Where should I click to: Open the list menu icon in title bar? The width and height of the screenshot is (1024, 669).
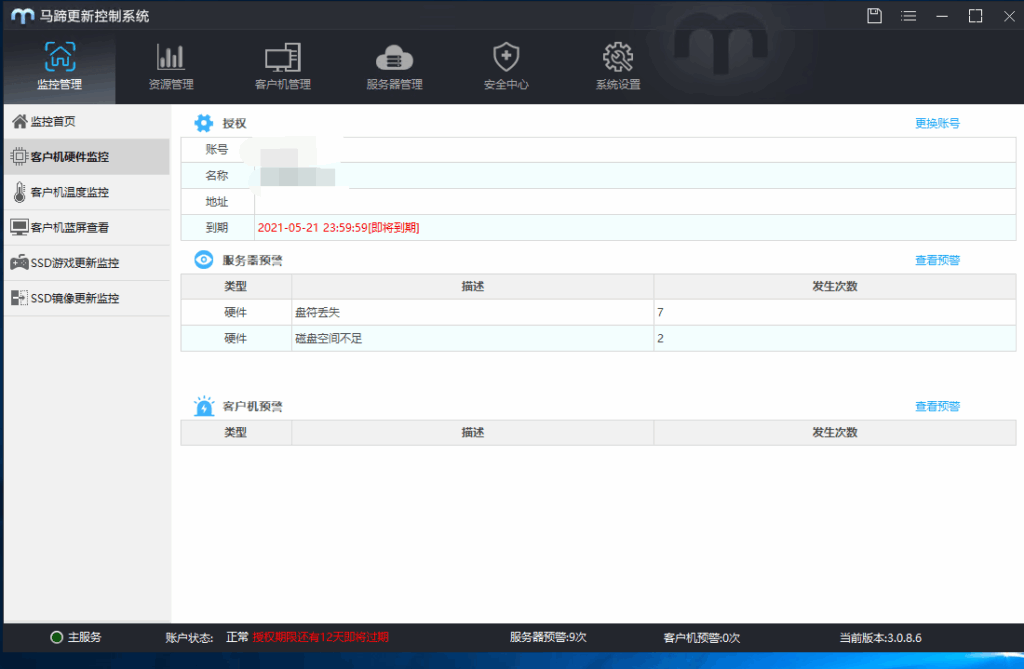click(908, 16)
